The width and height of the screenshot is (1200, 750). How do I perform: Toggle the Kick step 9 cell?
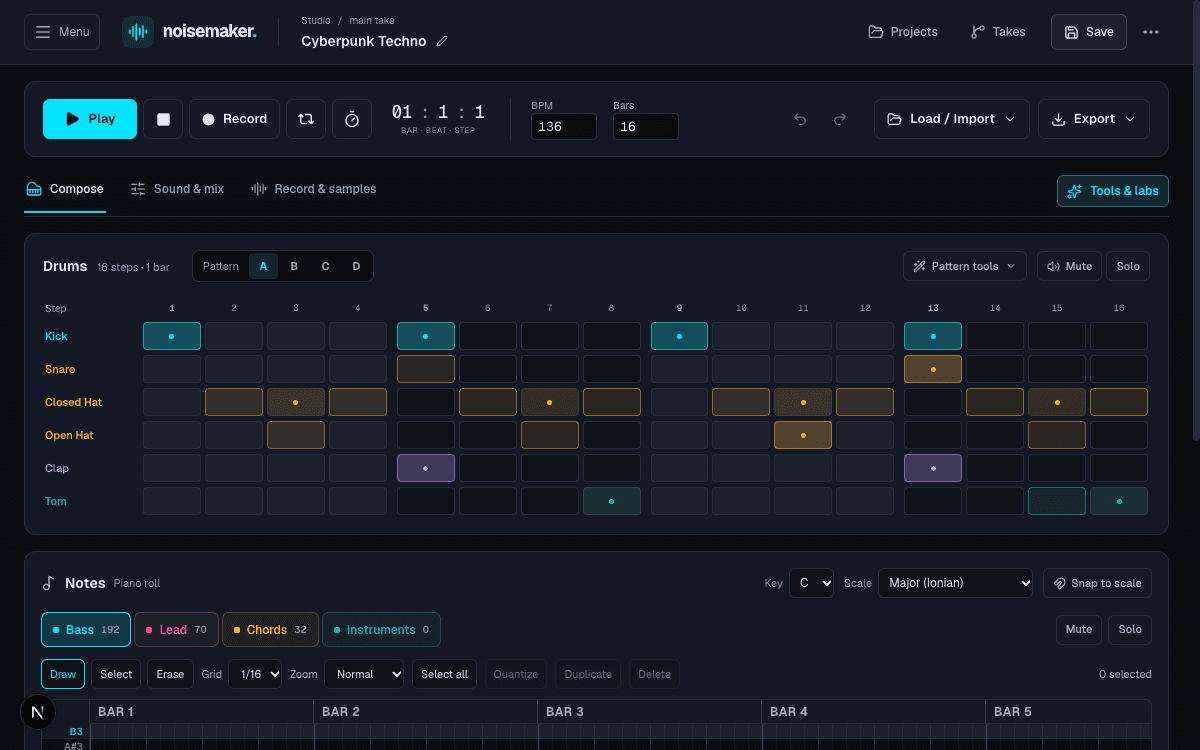[680, 336]
